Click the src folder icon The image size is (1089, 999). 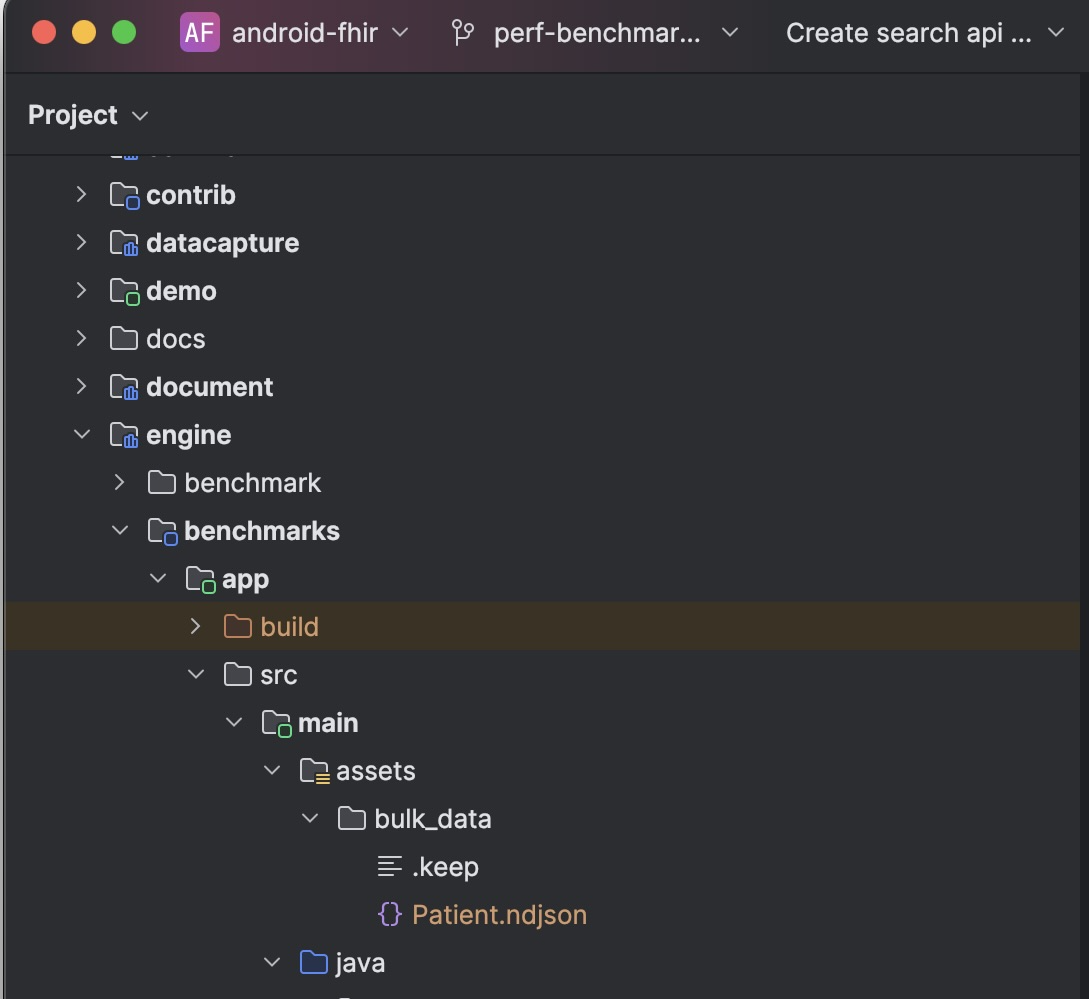point(238,674)
